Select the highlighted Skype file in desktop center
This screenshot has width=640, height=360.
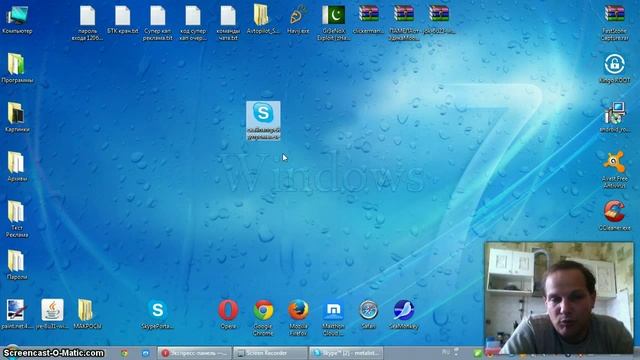(x=263, y=121)
